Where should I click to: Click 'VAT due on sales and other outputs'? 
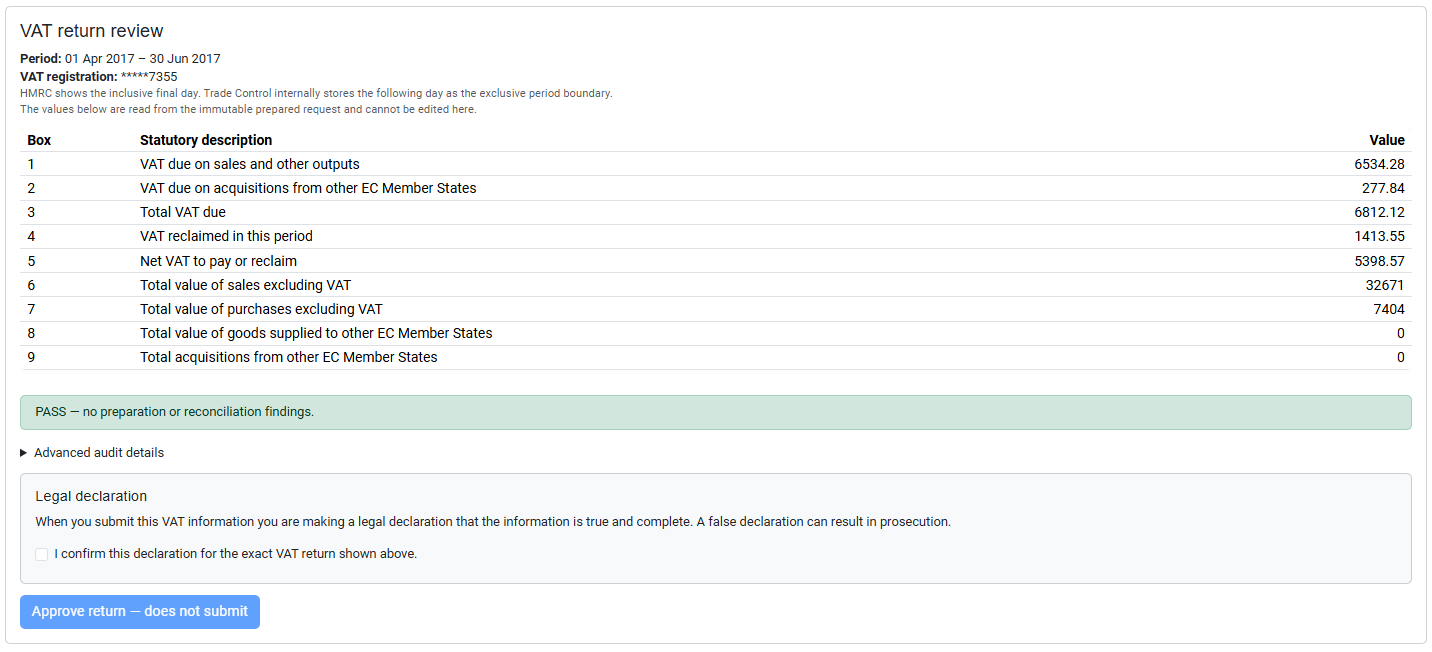coord(250,164)
